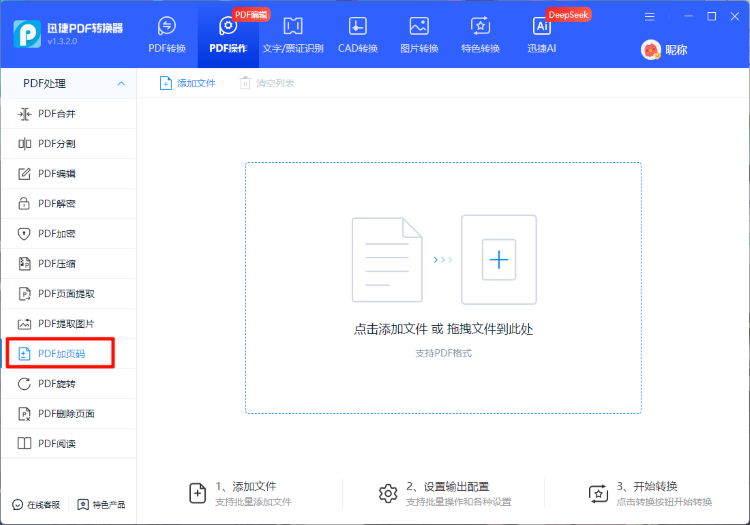This screenshot has width=750, height=525.
Task: Choose PDF分割 tool
Action: tap(57, 144)
